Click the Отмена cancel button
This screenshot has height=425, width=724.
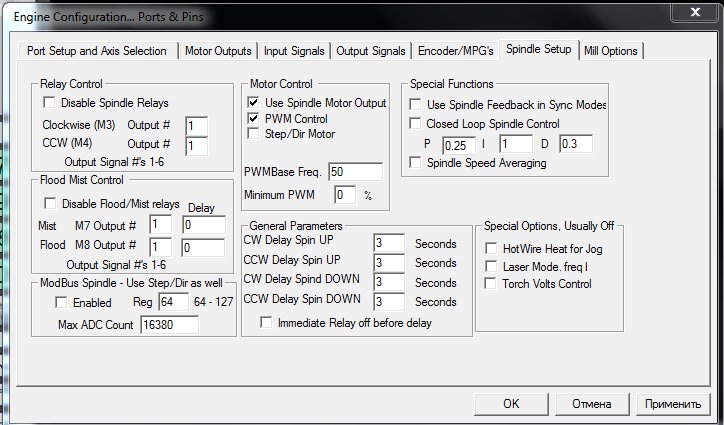point(587,404)
